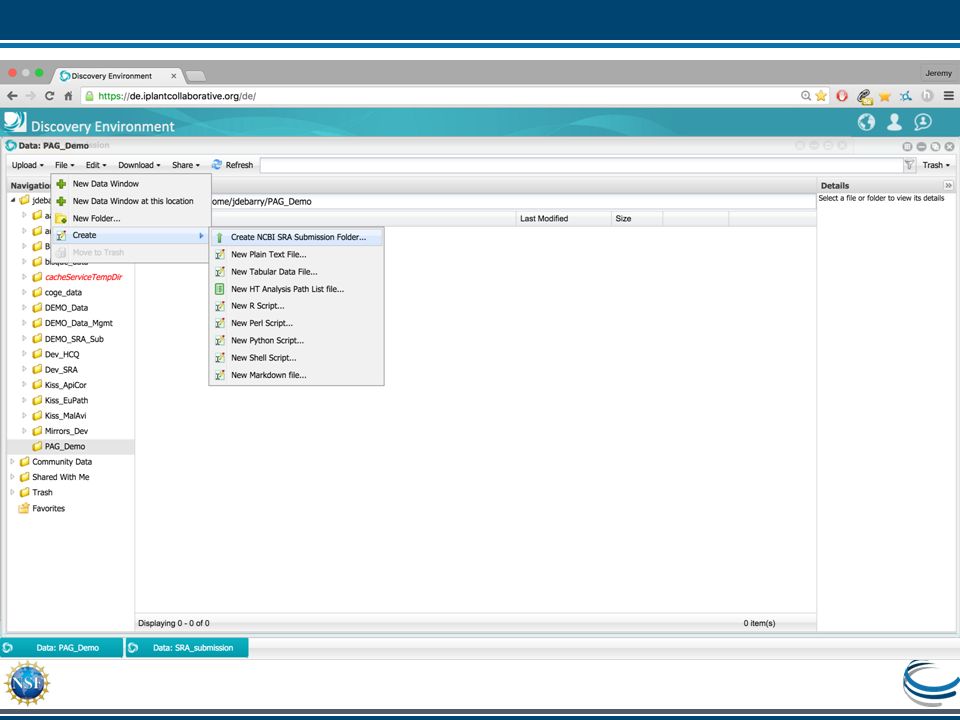Open the Upload dropdown menu
This screenshot has height=720, width=960.
click(x=28, y=165)
